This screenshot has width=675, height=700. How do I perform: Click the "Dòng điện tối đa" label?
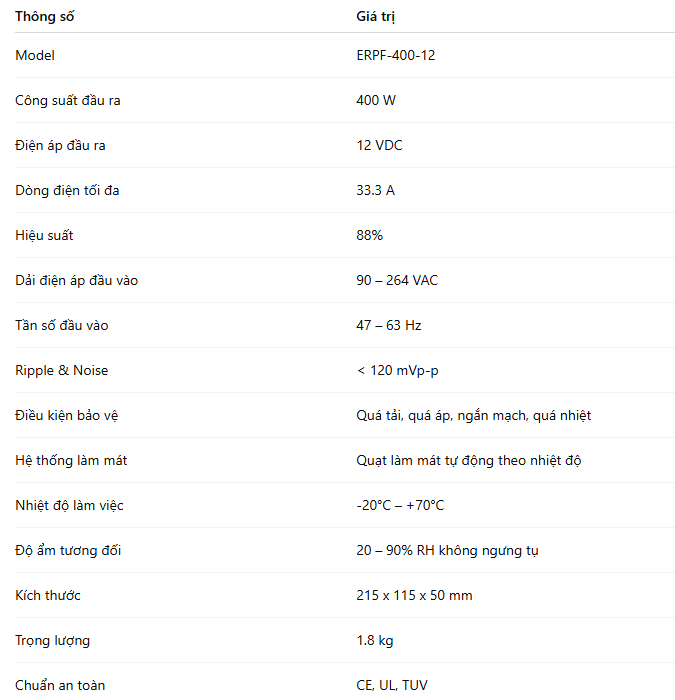click(x=67, y=190)
